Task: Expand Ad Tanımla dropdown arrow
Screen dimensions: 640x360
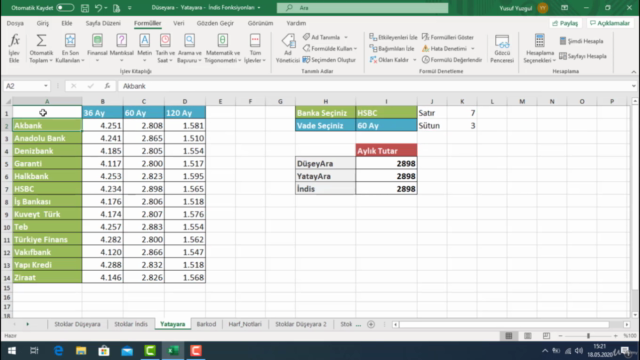Action: (346, 38)
